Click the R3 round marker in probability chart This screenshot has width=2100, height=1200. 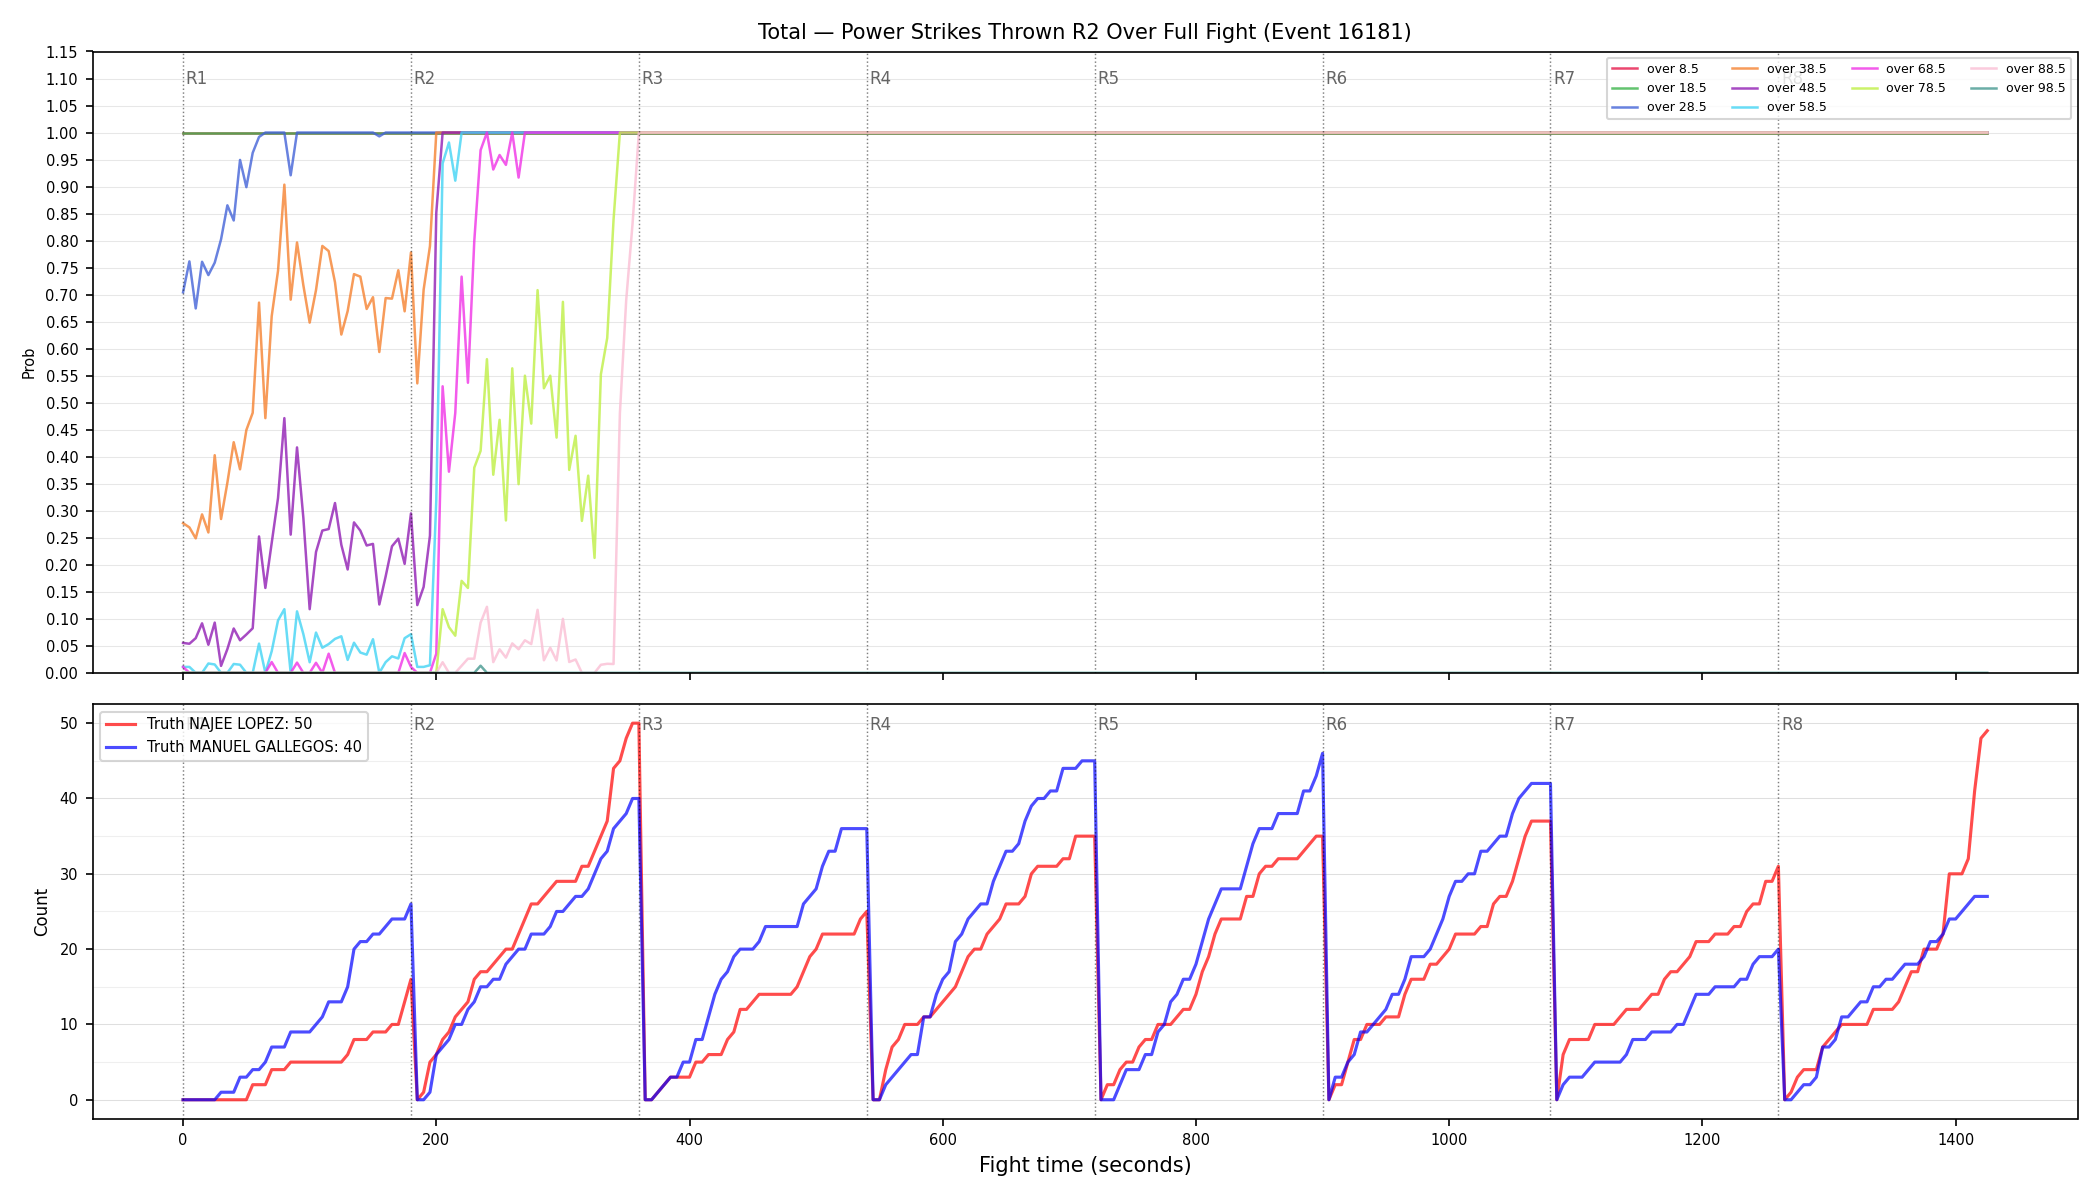tap(652, 78)
